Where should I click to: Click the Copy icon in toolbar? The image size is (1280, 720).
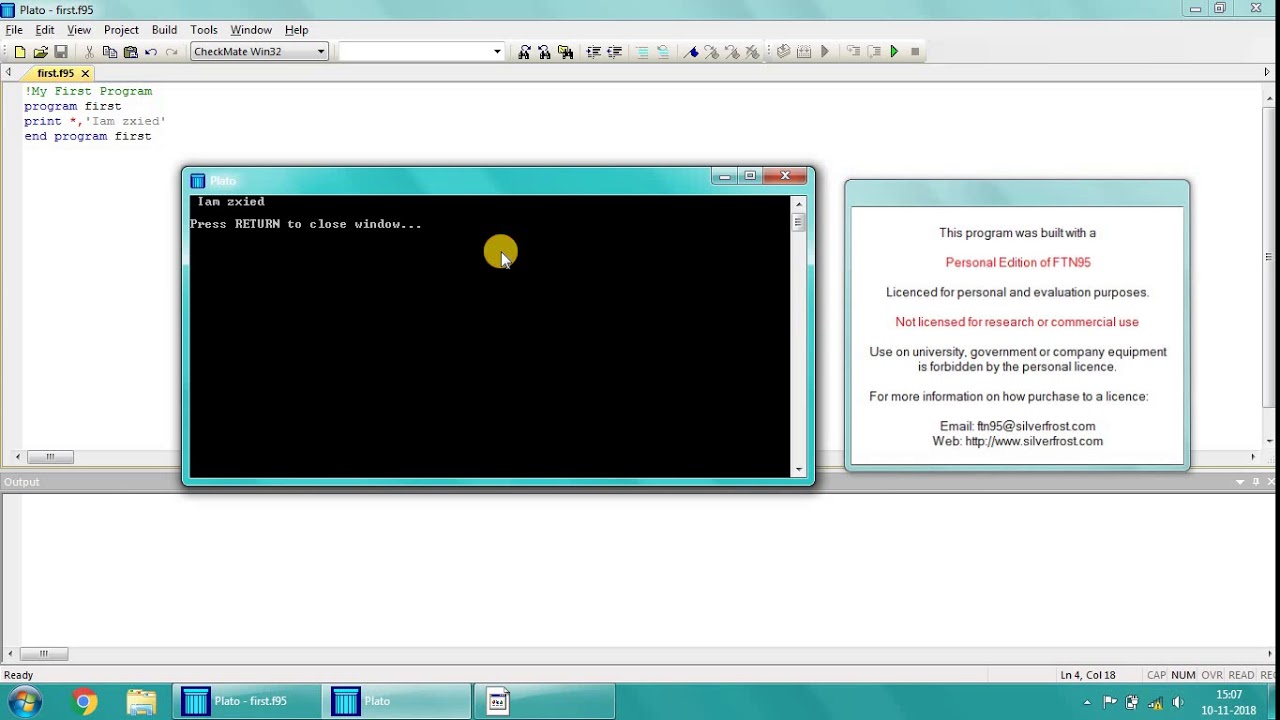click(x=110, y=52)
